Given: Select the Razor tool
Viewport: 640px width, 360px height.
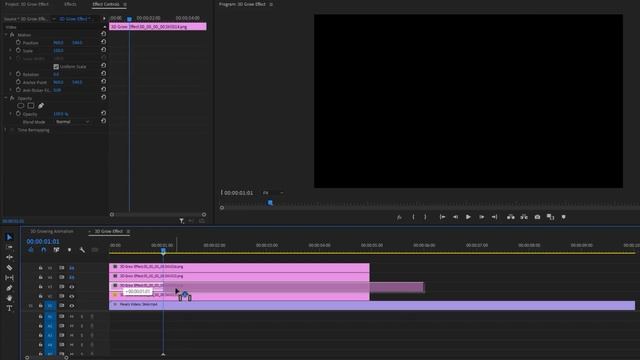Looking at the screenshot, I should pos(9,268).
